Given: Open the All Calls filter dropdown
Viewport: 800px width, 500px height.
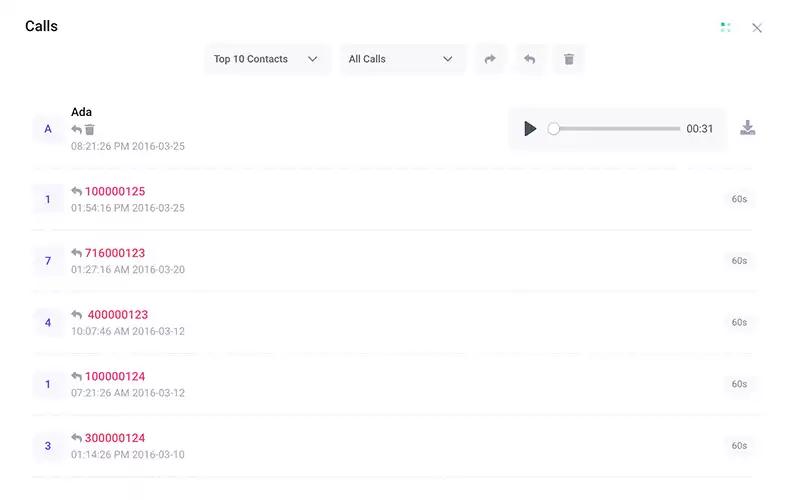Looking at the screenshot, I should pos(402,59).
